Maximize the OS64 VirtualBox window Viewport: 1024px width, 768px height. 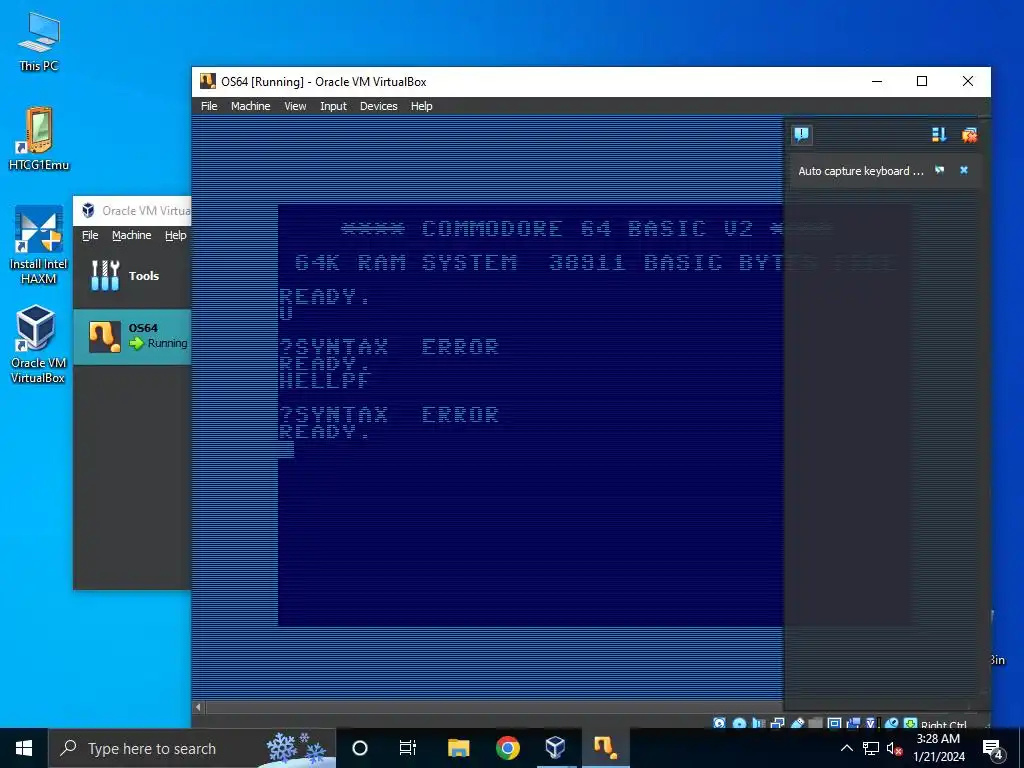coord(922,81)
